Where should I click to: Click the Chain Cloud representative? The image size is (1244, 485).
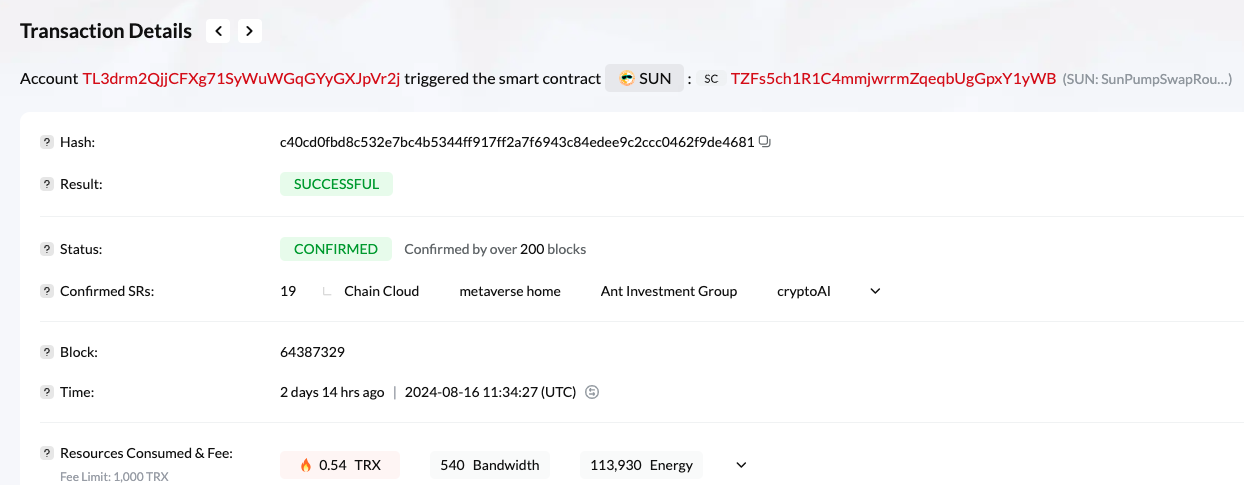(381, 291)
